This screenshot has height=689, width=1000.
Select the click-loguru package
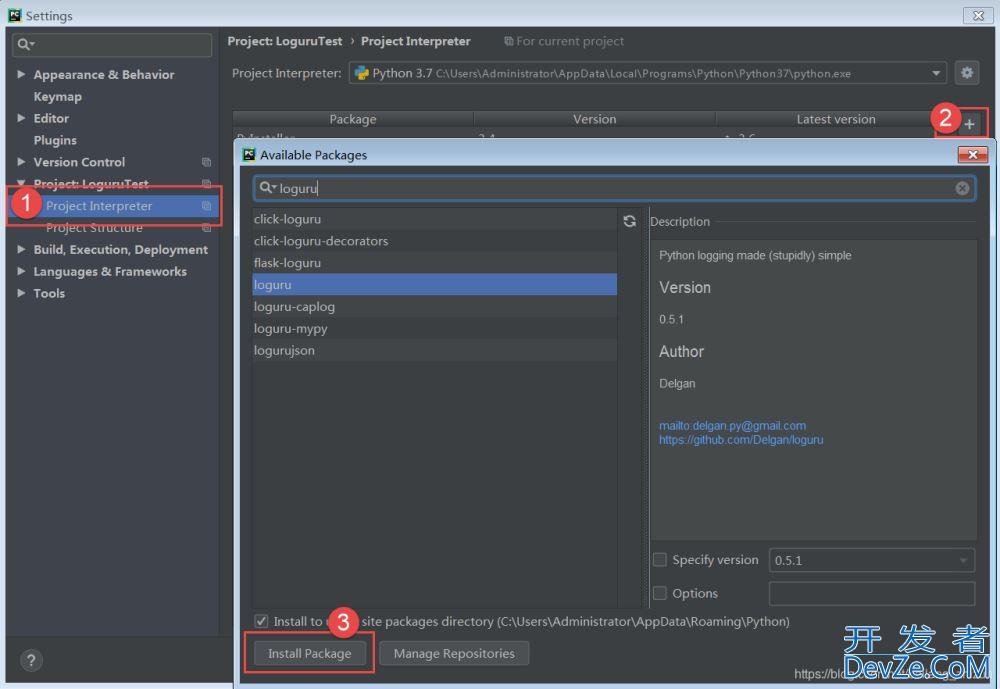point(434,219)
